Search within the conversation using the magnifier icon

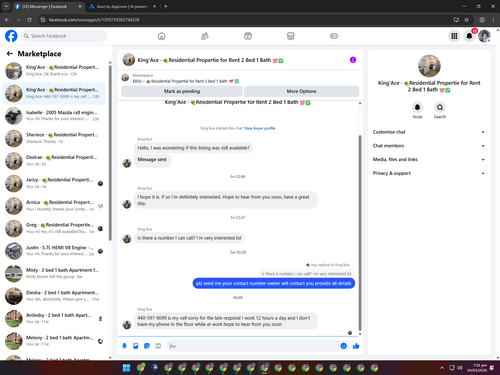[440, 107]
